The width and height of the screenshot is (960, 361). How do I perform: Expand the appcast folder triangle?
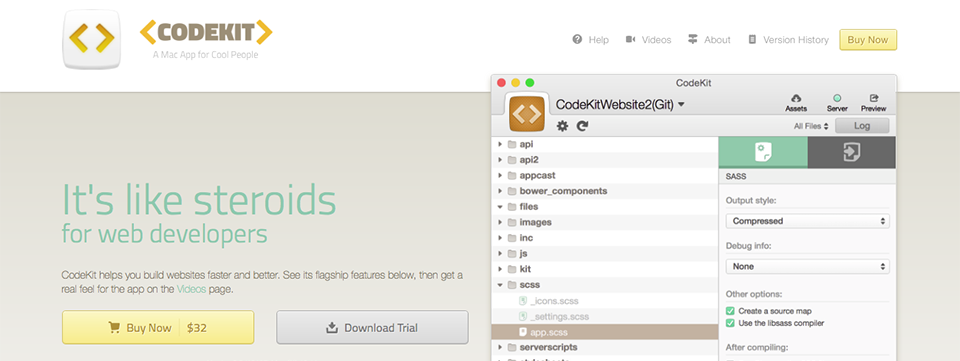pyautogui.click(x=500, y=176)
